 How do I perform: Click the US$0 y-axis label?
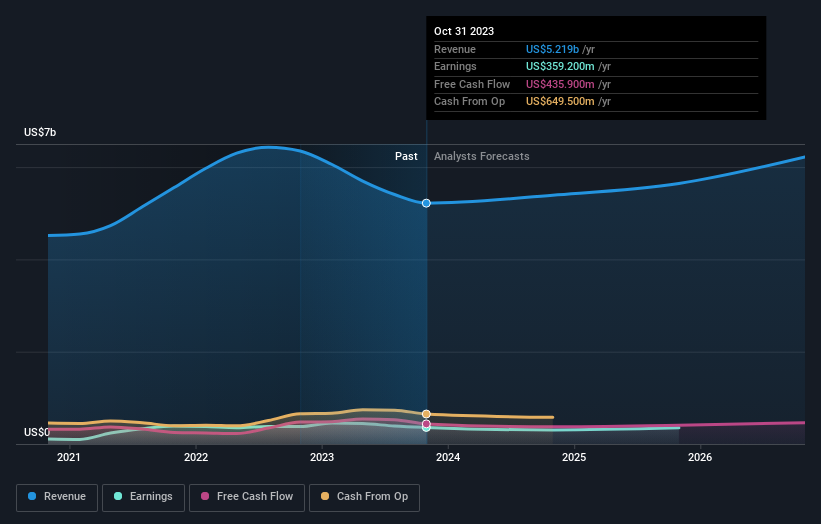pyautogui.click(x=37, y=432)
